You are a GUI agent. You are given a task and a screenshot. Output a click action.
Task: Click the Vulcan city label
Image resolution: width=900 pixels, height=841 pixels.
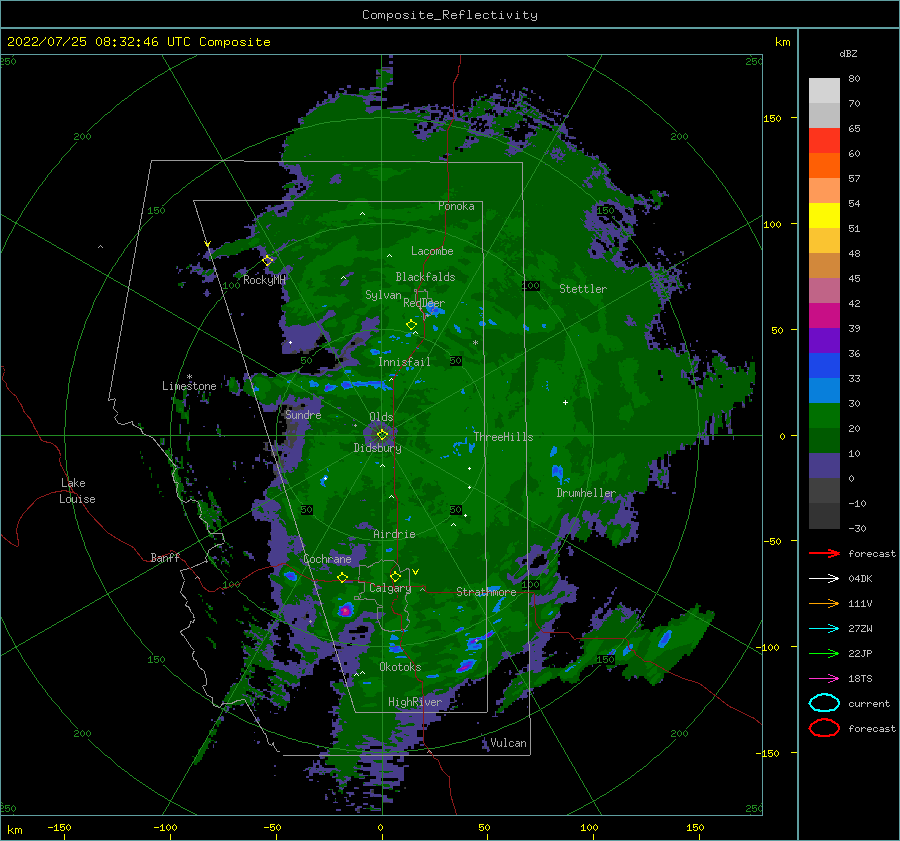pos(509,743)
